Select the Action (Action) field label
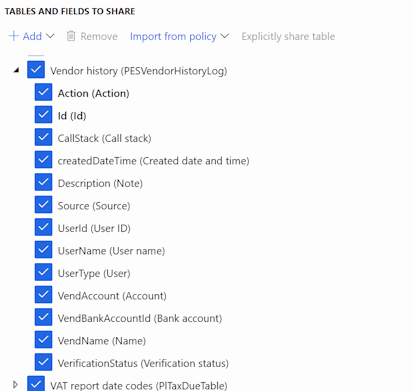The image size is (413, 391). coord(93,93)
